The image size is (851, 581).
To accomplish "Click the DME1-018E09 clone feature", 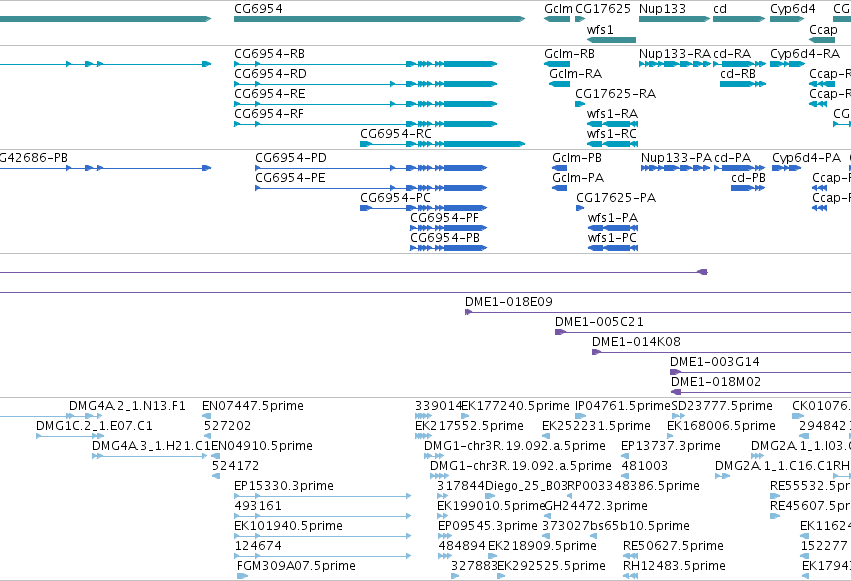I will pyautogui.click(x=509, y=302).
